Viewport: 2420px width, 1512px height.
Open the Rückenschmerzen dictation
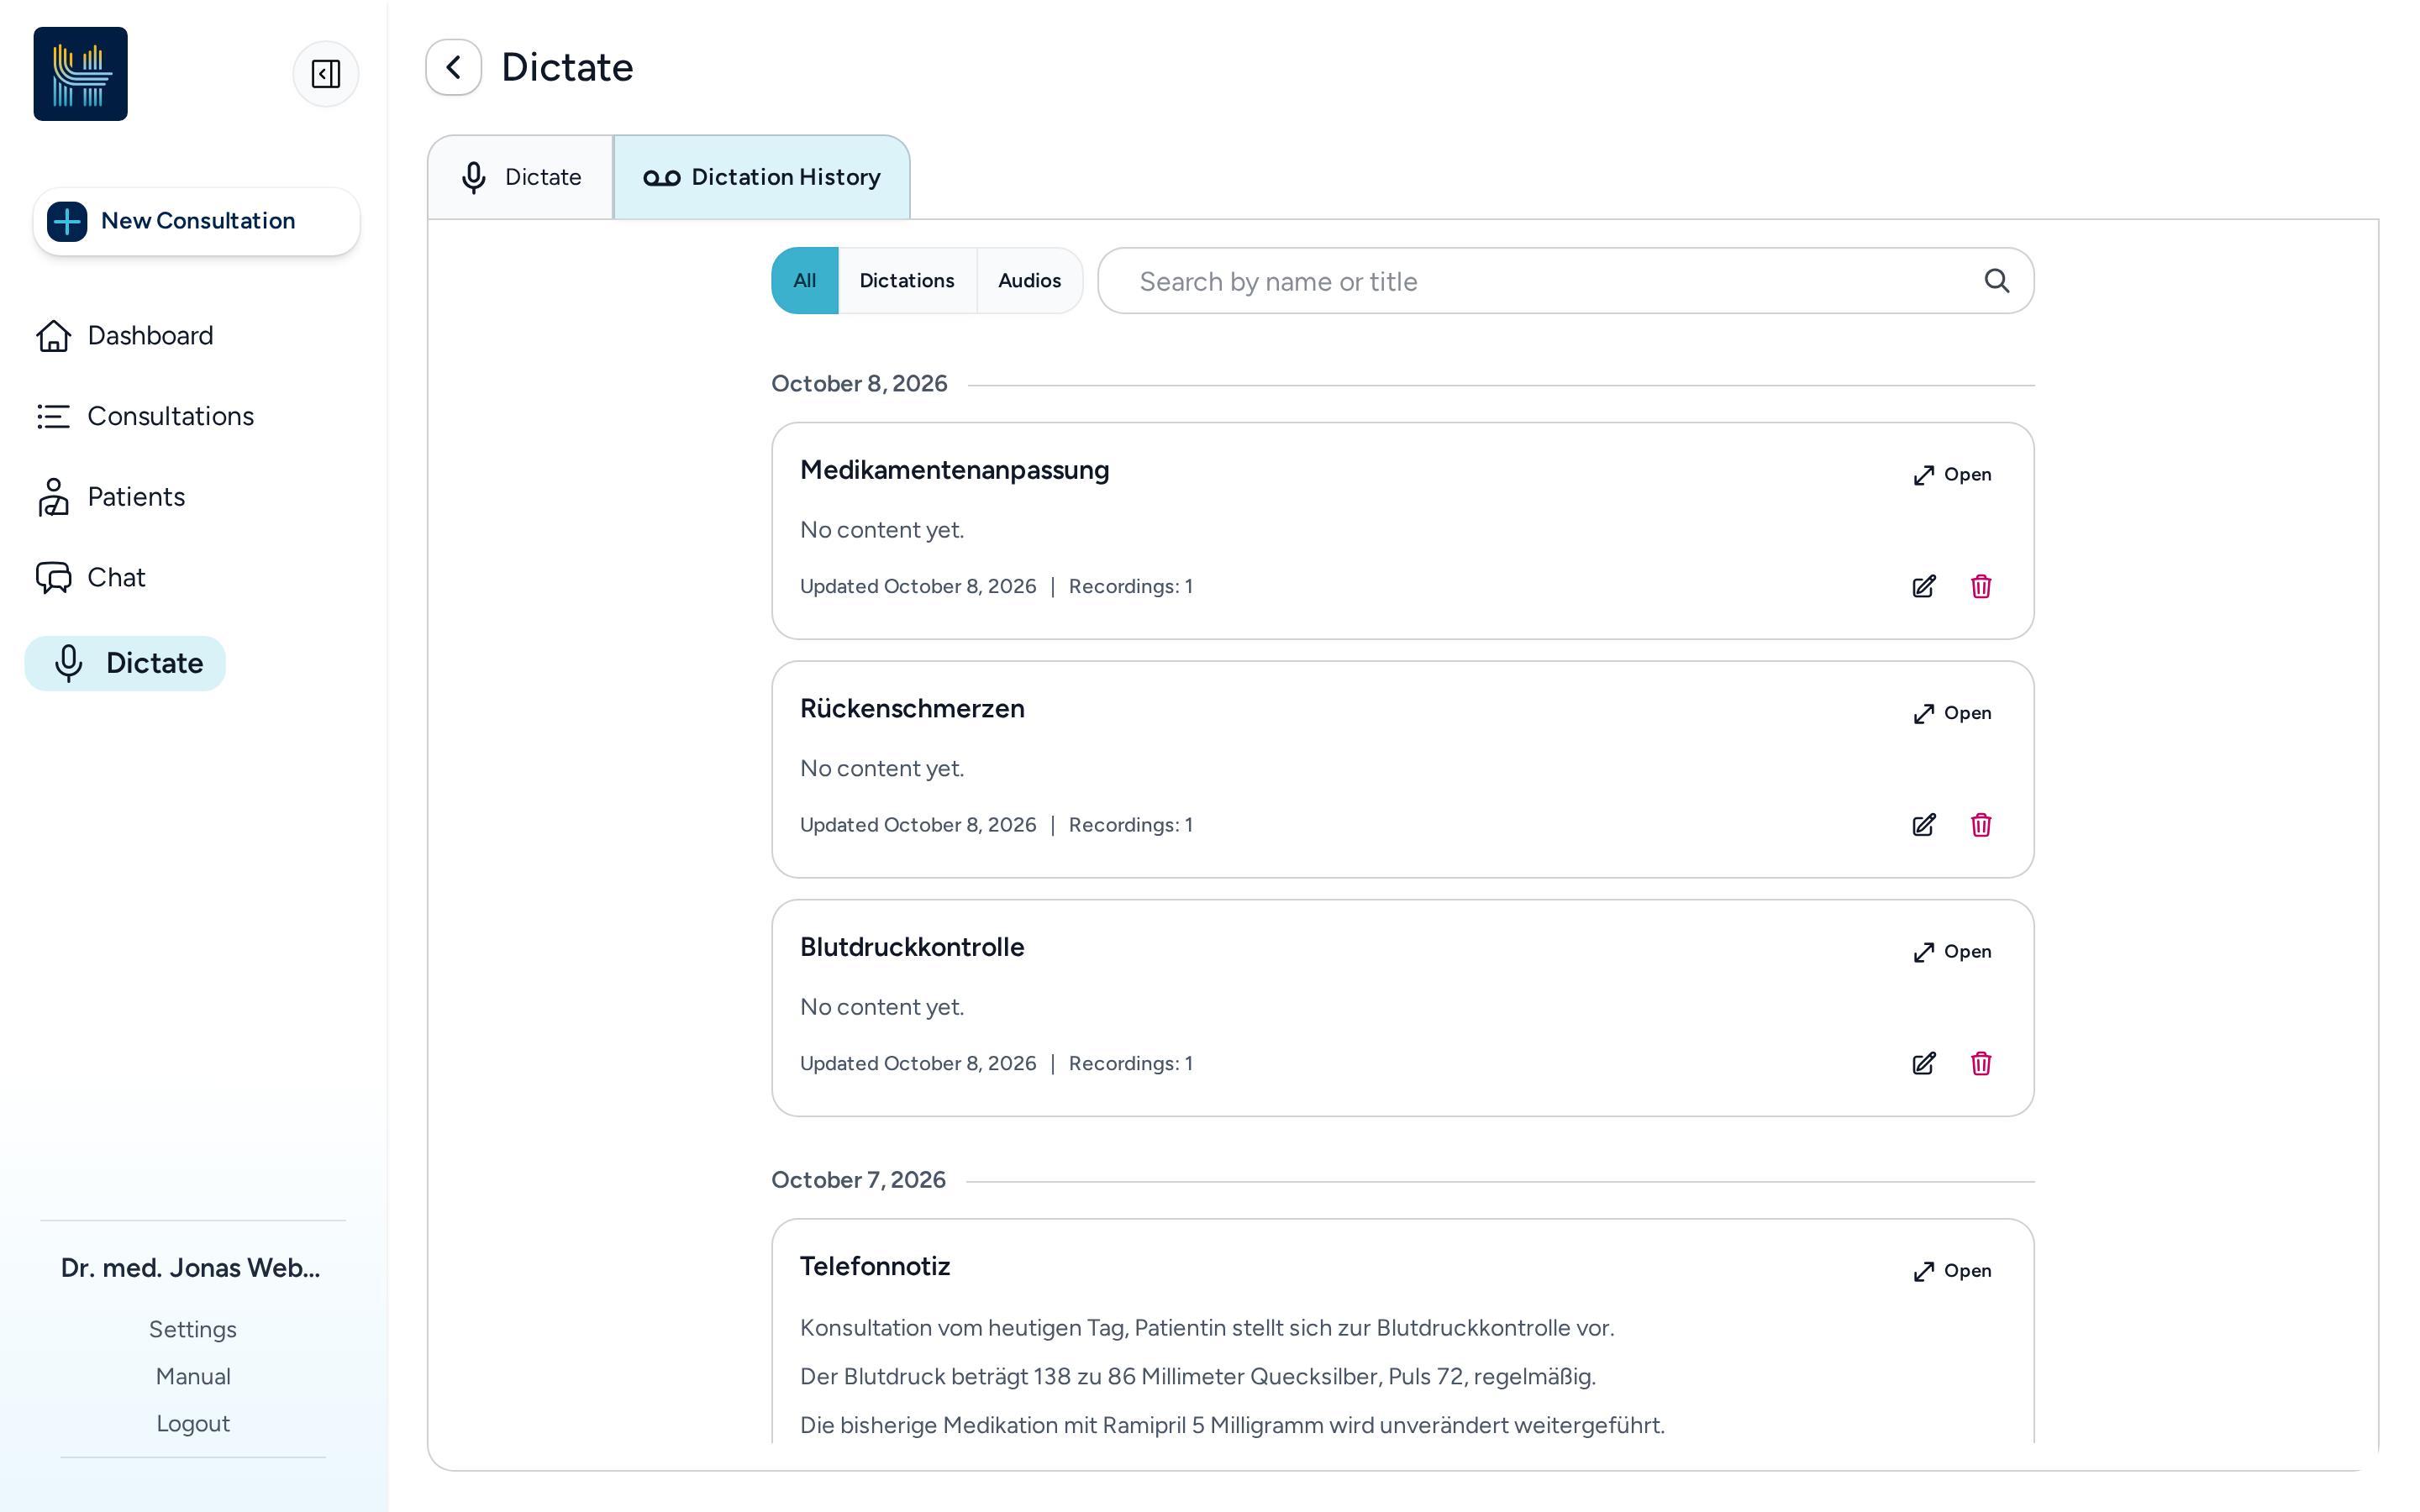[x=1952, y=713]
